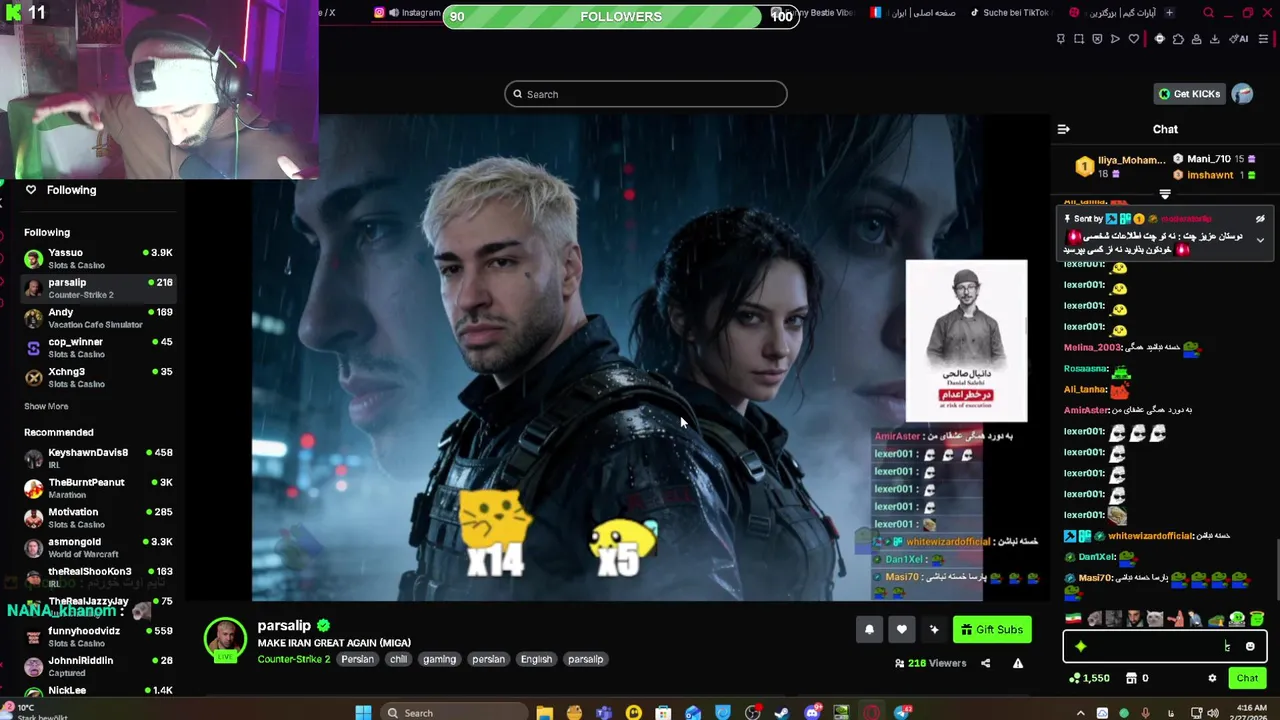Open the Counter-Strike 2 category link
This screenshot has height=720, width=1280.
(x=293, y=659)
